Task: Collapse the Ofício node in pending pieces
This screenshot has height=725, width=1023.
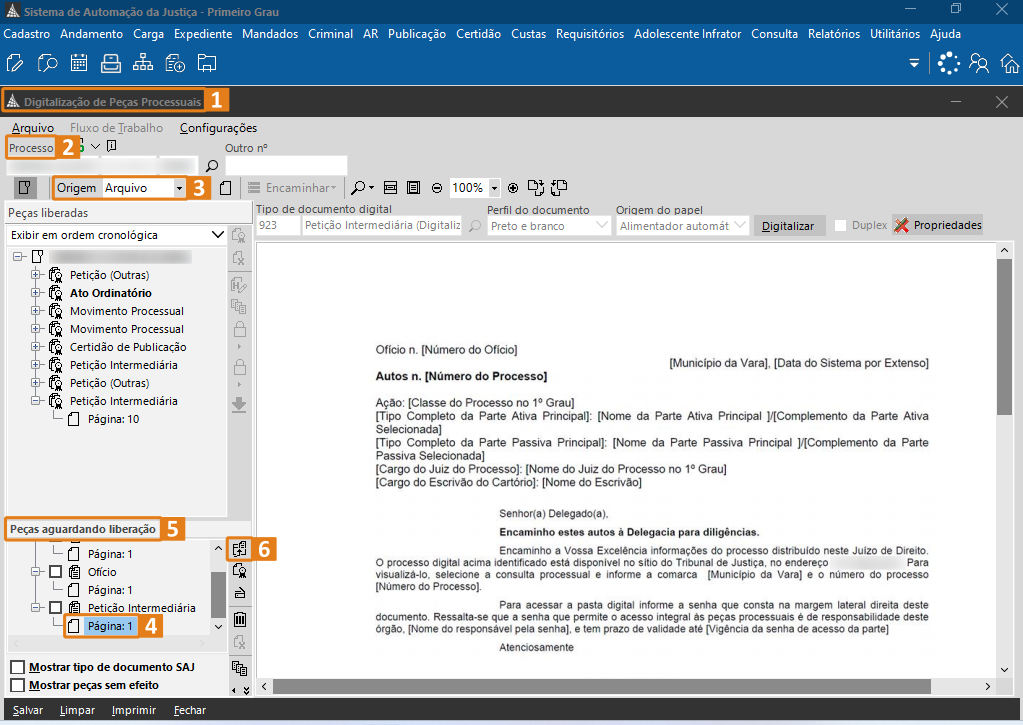Action: [x=36, y=572]
